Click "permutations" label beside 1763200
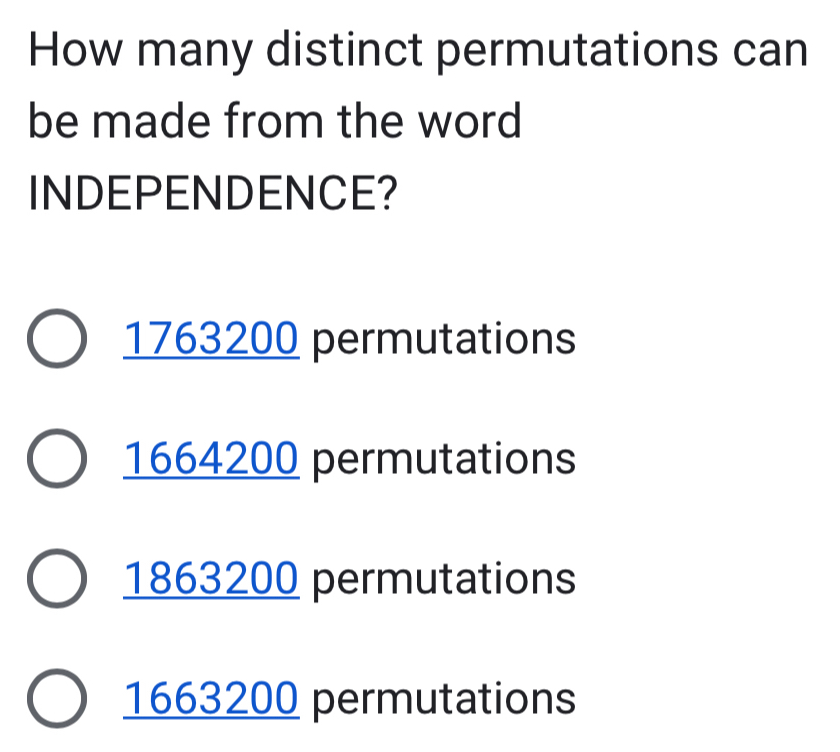This screenshot has width=840, height=752. [445, 340]
